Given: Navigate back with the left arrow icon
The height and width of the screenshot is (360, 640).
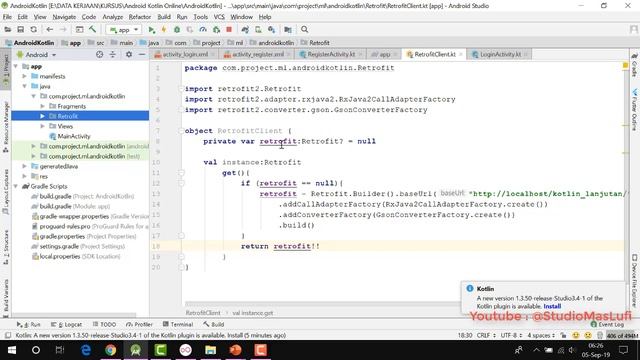Looking at the screenshot, I should coord(50,29).
